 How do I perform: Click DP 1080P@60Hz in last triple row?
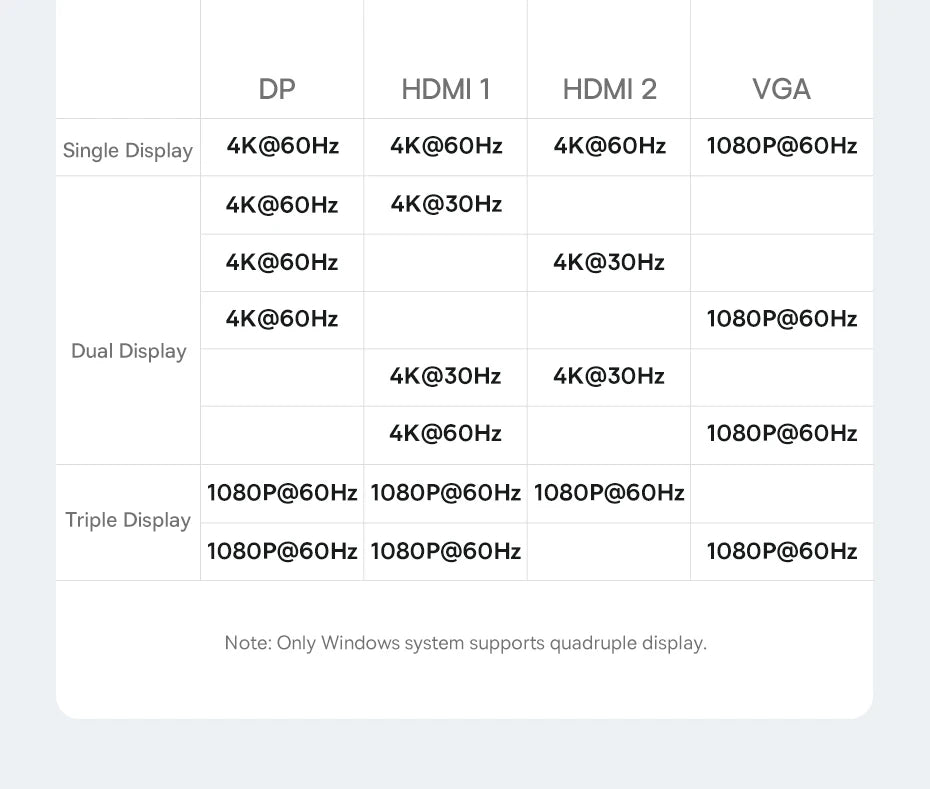tap(282, 552)
